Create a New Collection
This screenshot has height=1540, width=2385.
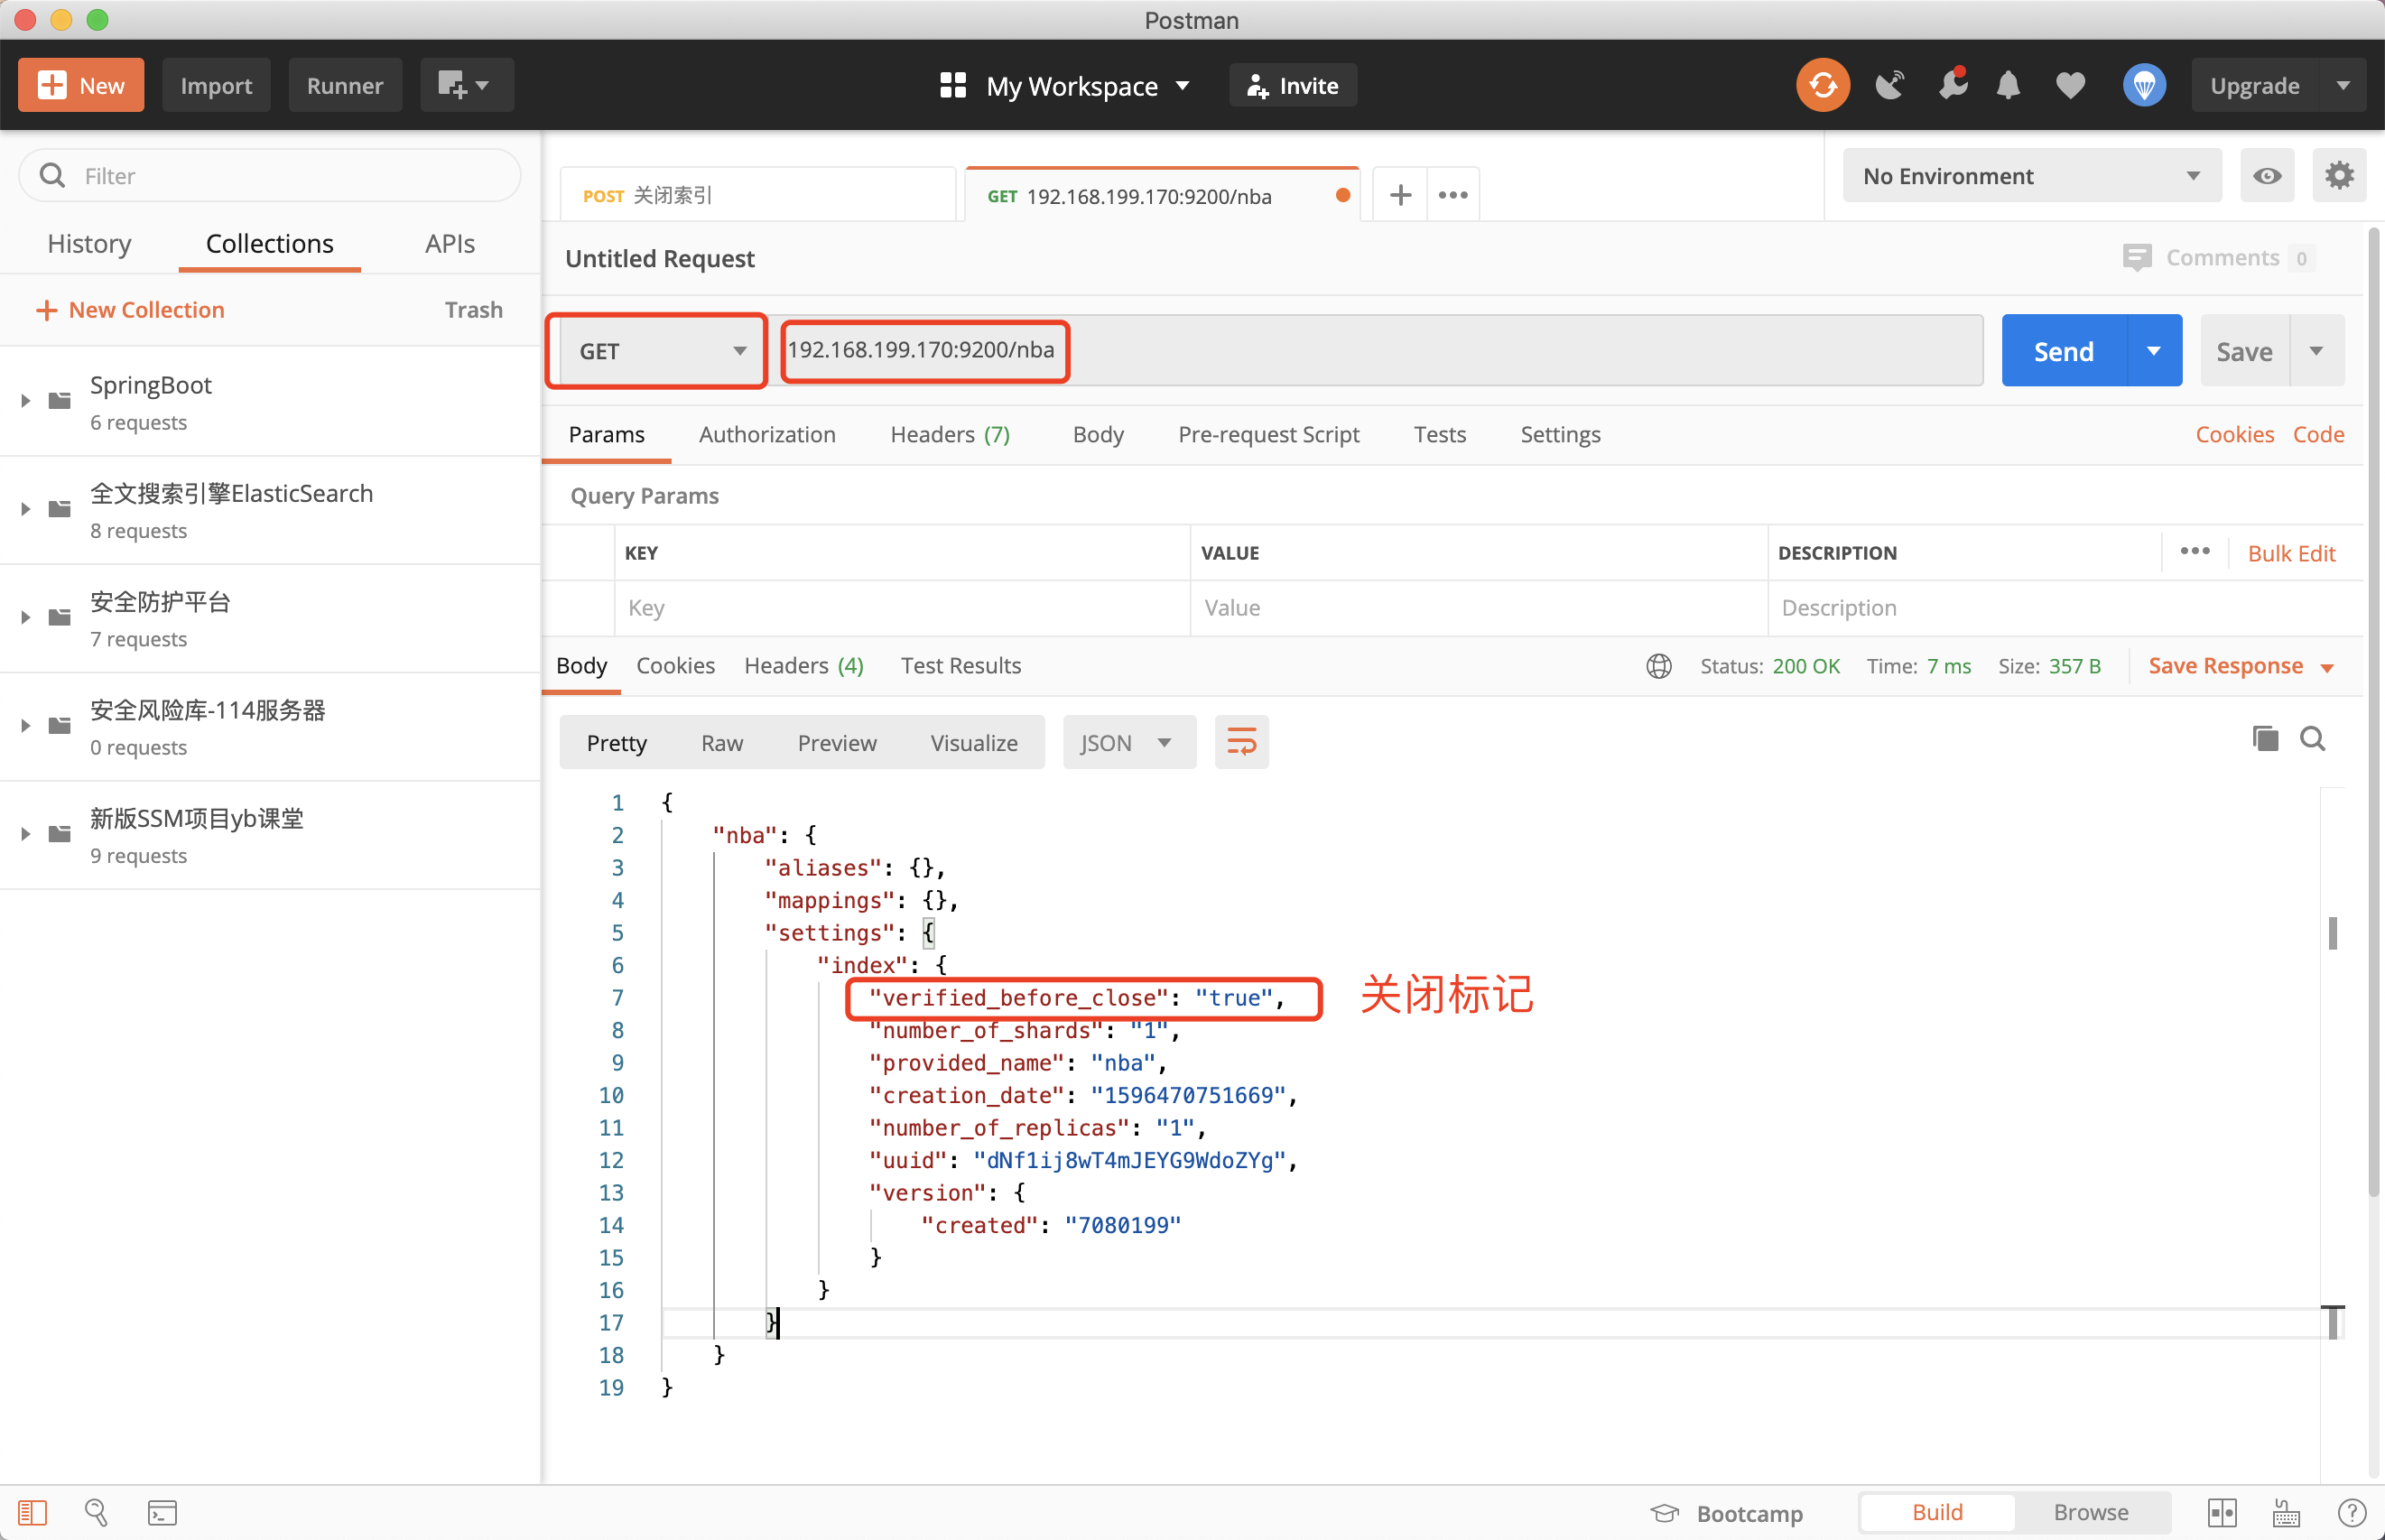[130, 310]
